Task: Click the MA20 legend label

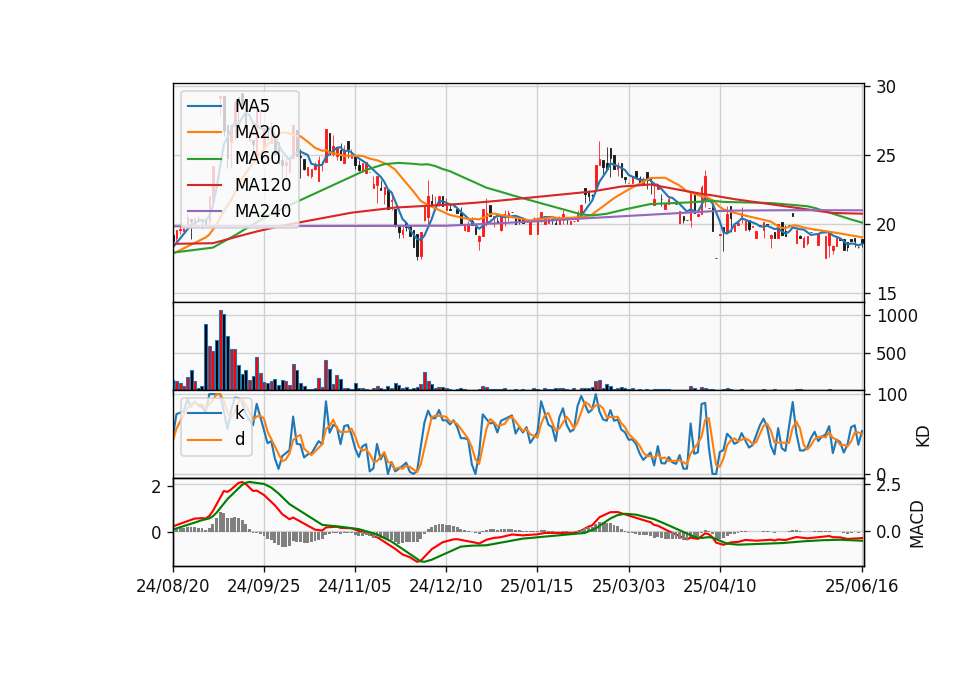Action: 258,132
